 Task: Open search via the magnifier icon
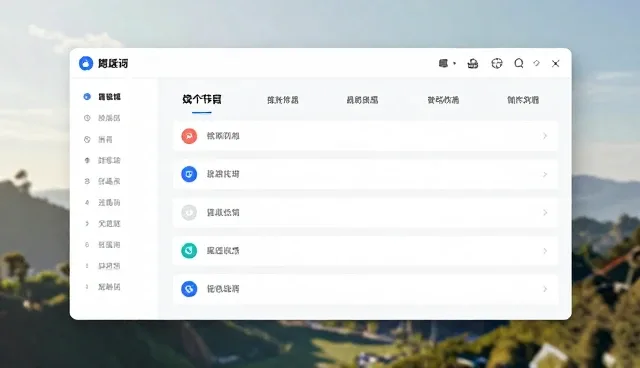click(519, 63)
